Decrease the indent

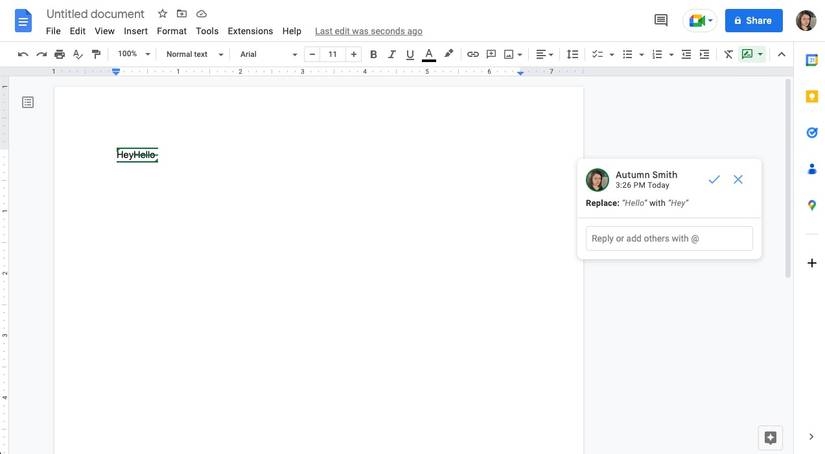pos(686,54)
